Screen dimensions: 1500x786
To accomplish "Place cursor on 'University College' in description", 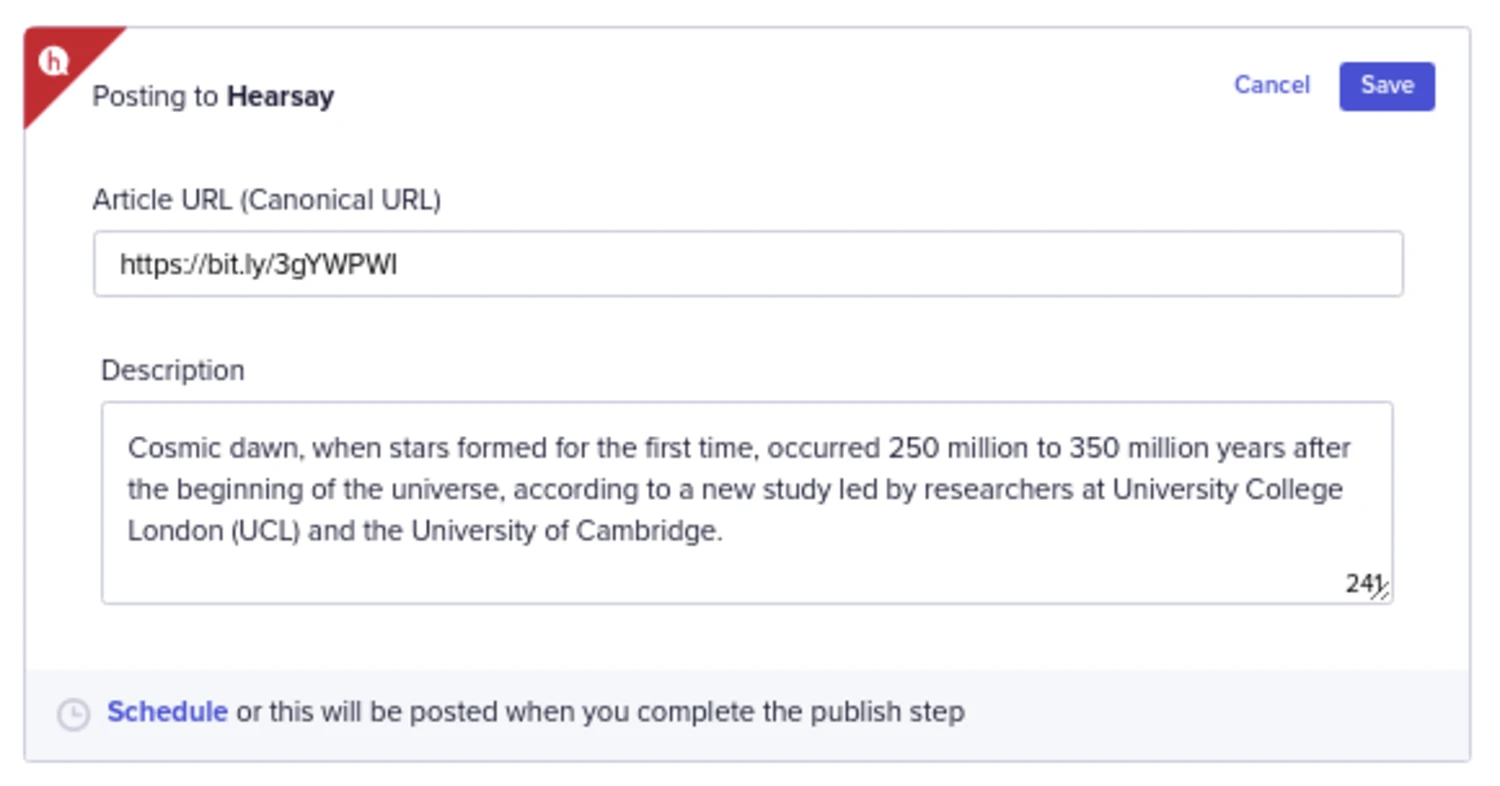I will [x=1228, y=489].
